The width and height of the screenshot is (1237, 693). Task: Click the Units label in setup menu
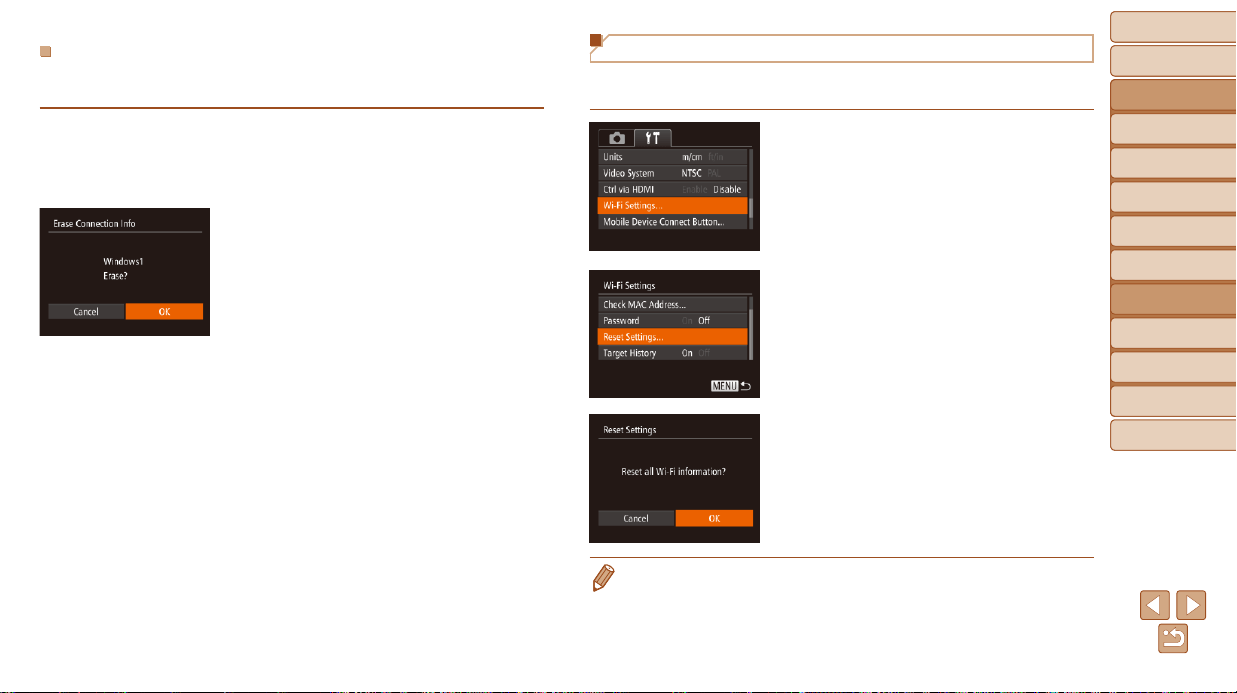(613, 157)
